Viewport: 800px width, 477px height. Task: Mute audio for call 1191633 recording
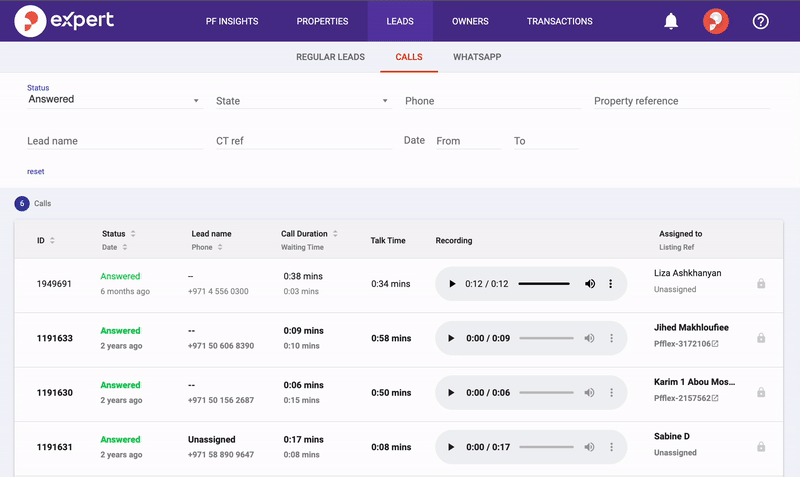point(590,338)
